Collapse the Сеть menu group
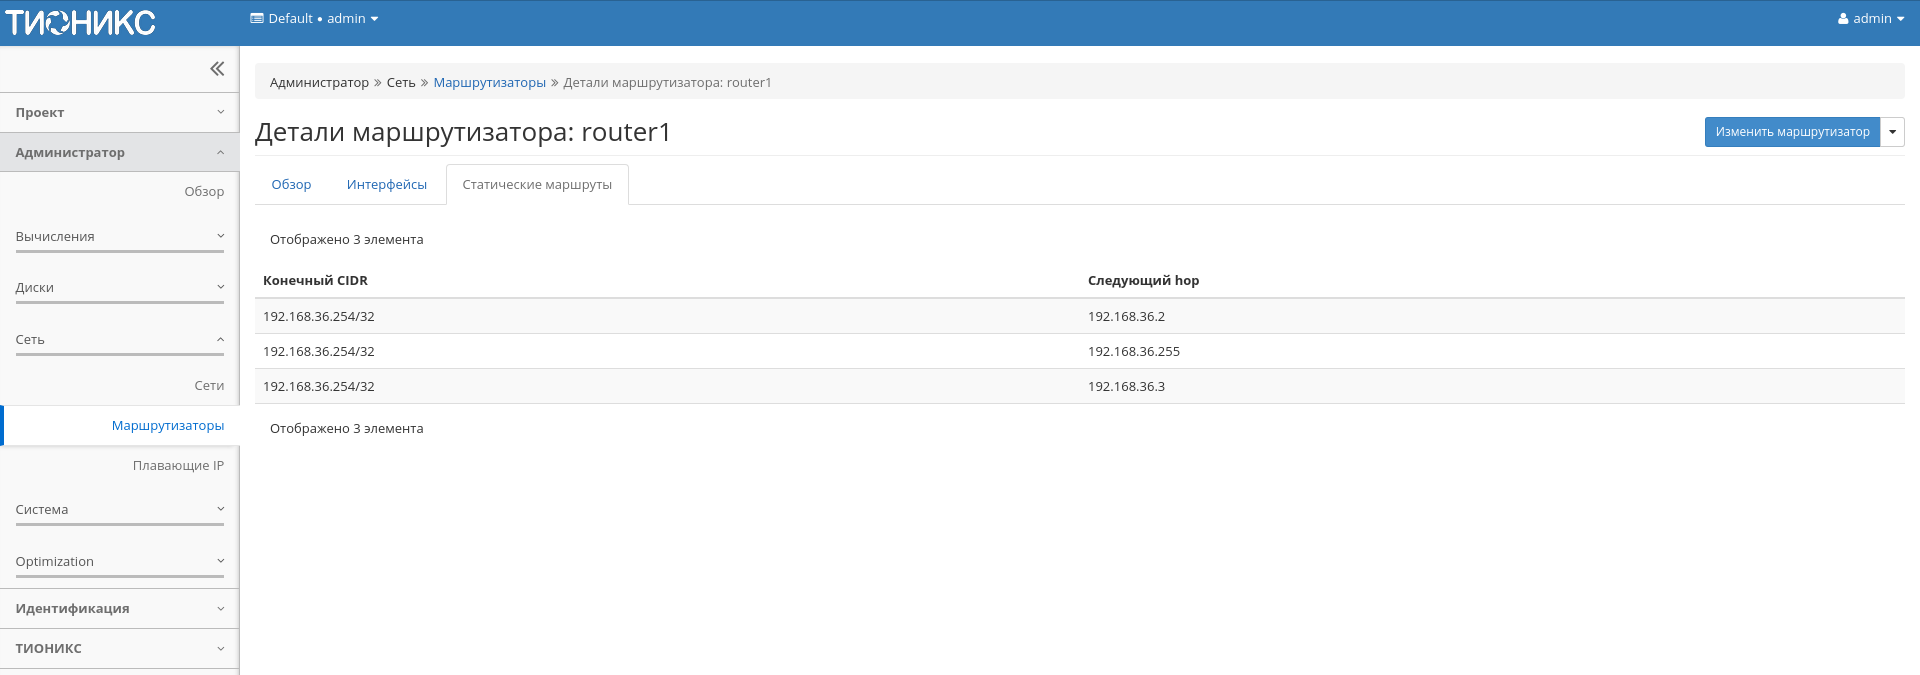Viewport: 1920px width, 675px height. pos(119,340)
